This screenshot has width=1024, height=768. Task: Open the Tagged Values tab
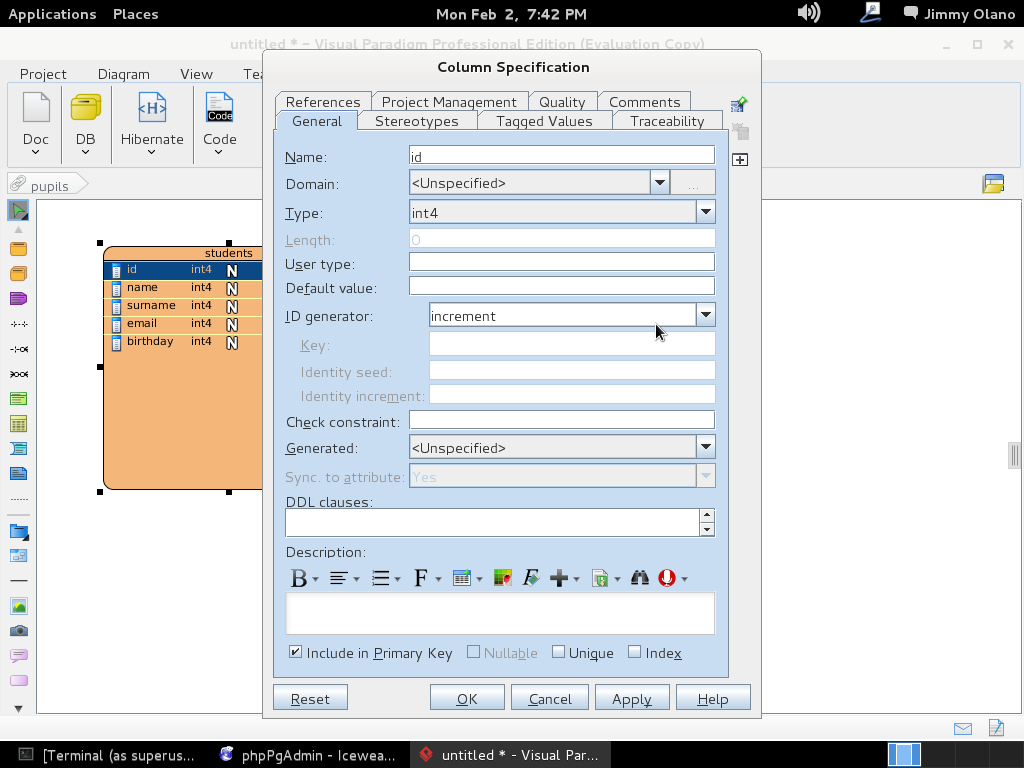pos(544,121)
